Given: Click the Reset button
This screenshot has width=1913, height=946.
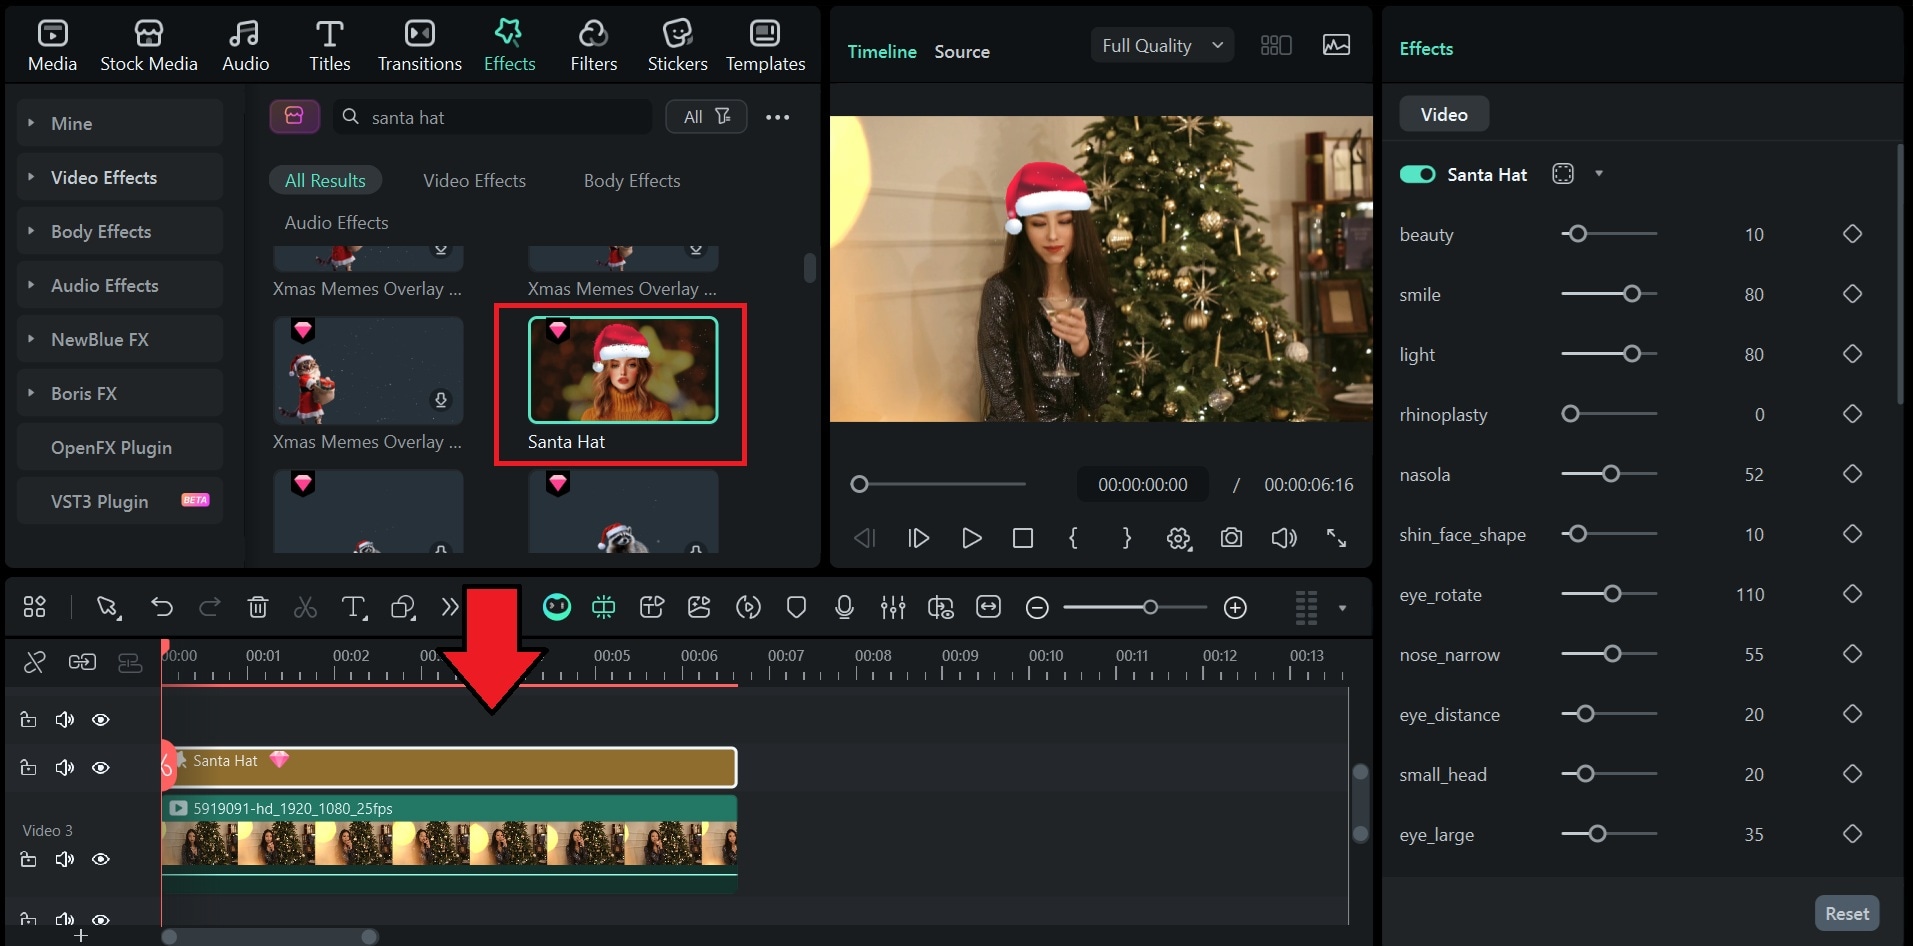Looking at the screenshot, I should pos(1845,913).
